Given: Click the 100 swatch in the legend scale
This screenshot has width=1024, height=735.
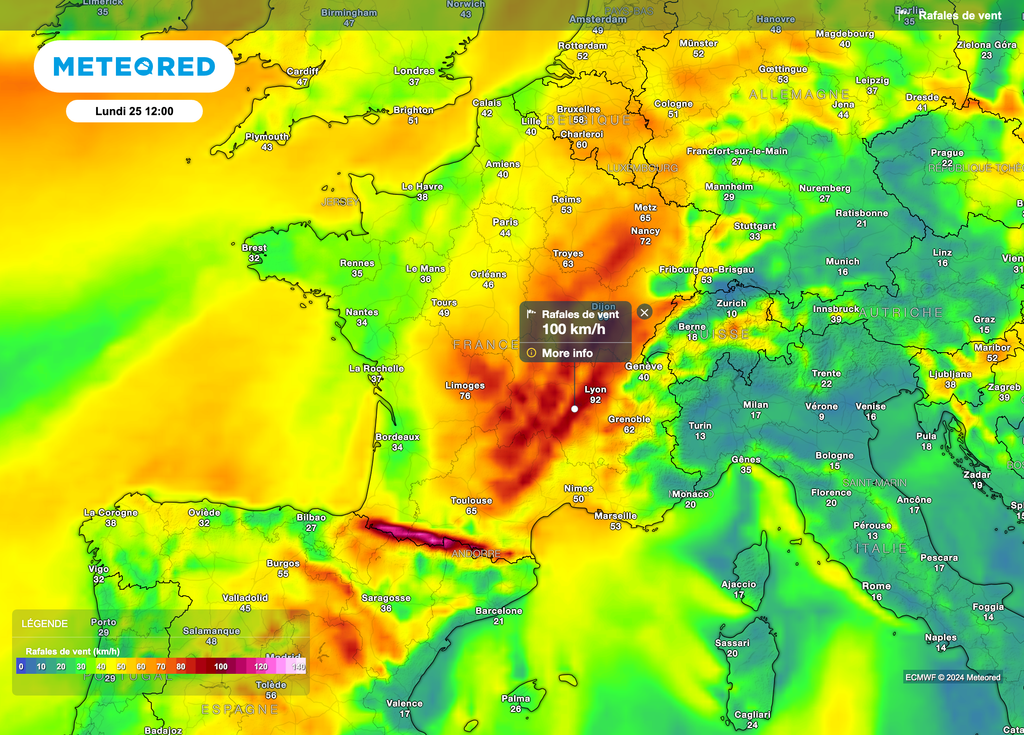Looking at the screenshot, I should [x=221, y=666].
